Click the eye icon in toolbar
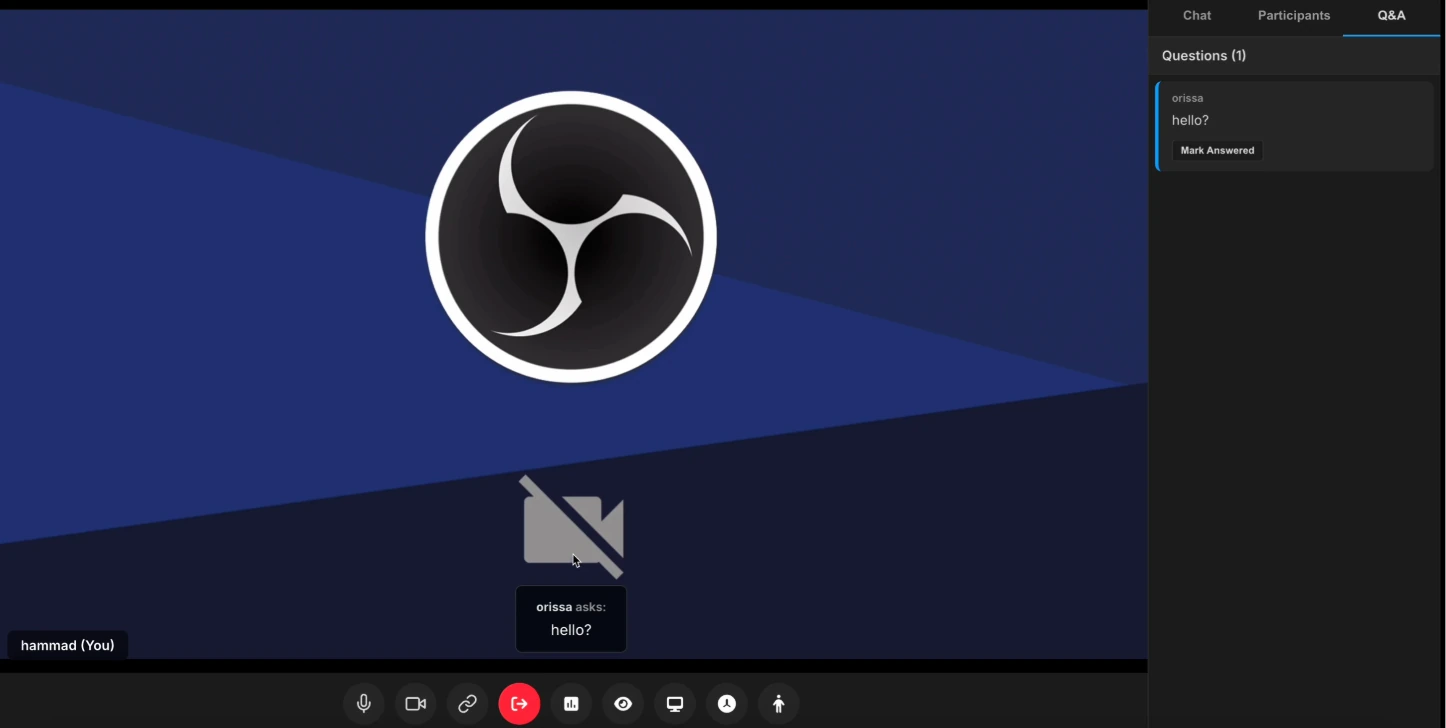The width and height of the screenshot is (1446, 728). click(x=624, y=704)
